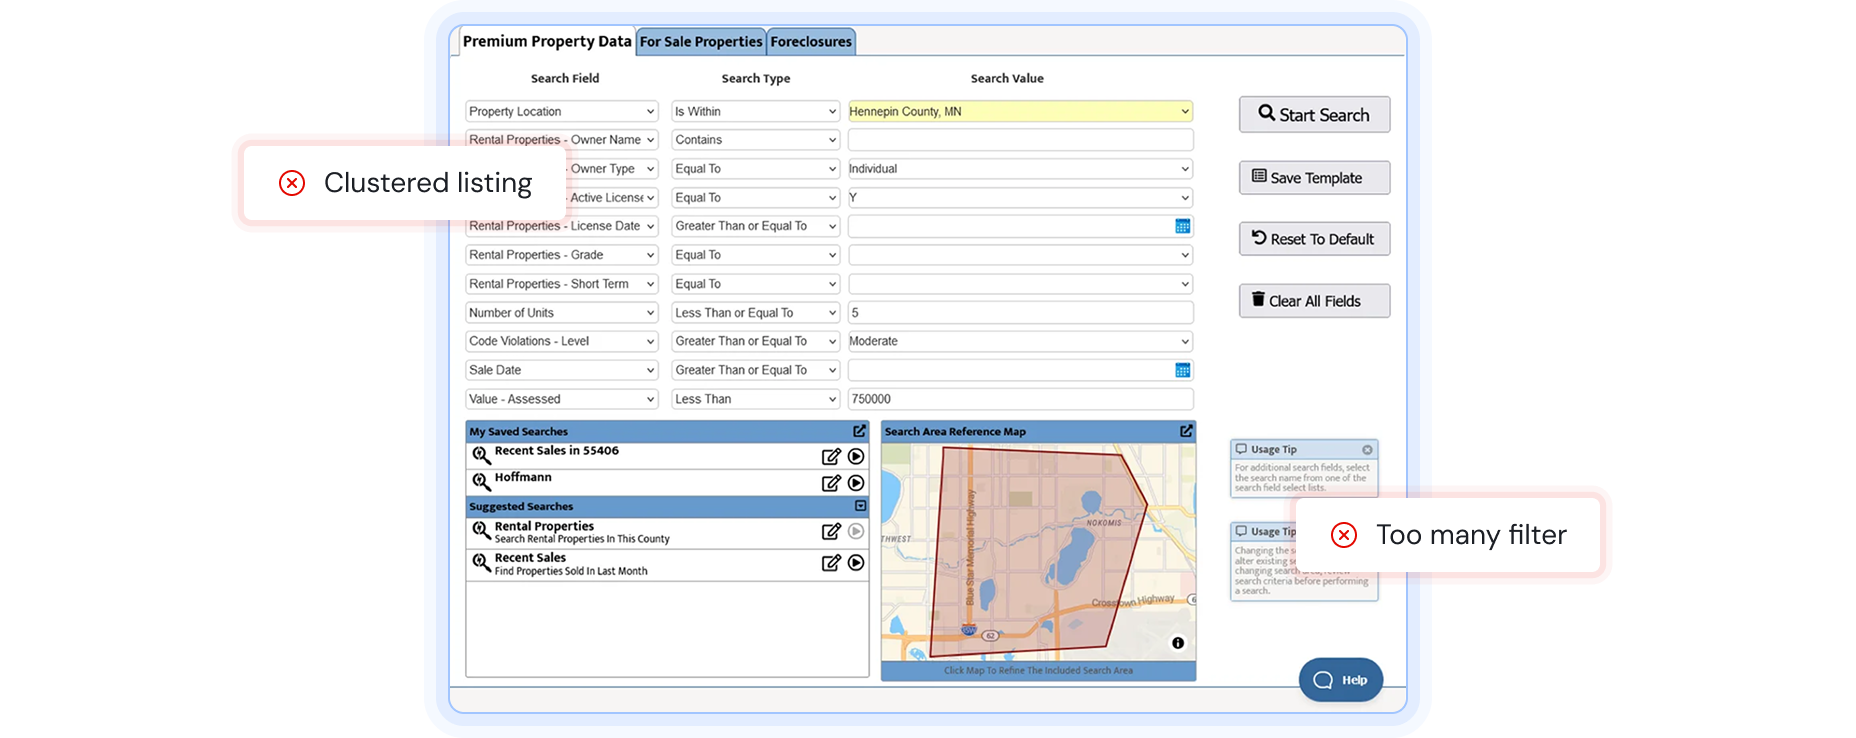The width and height of the screenshot is (1856, 738).
Task: Click the Hoffmann search magnifier icon
Action: point(481,483)
